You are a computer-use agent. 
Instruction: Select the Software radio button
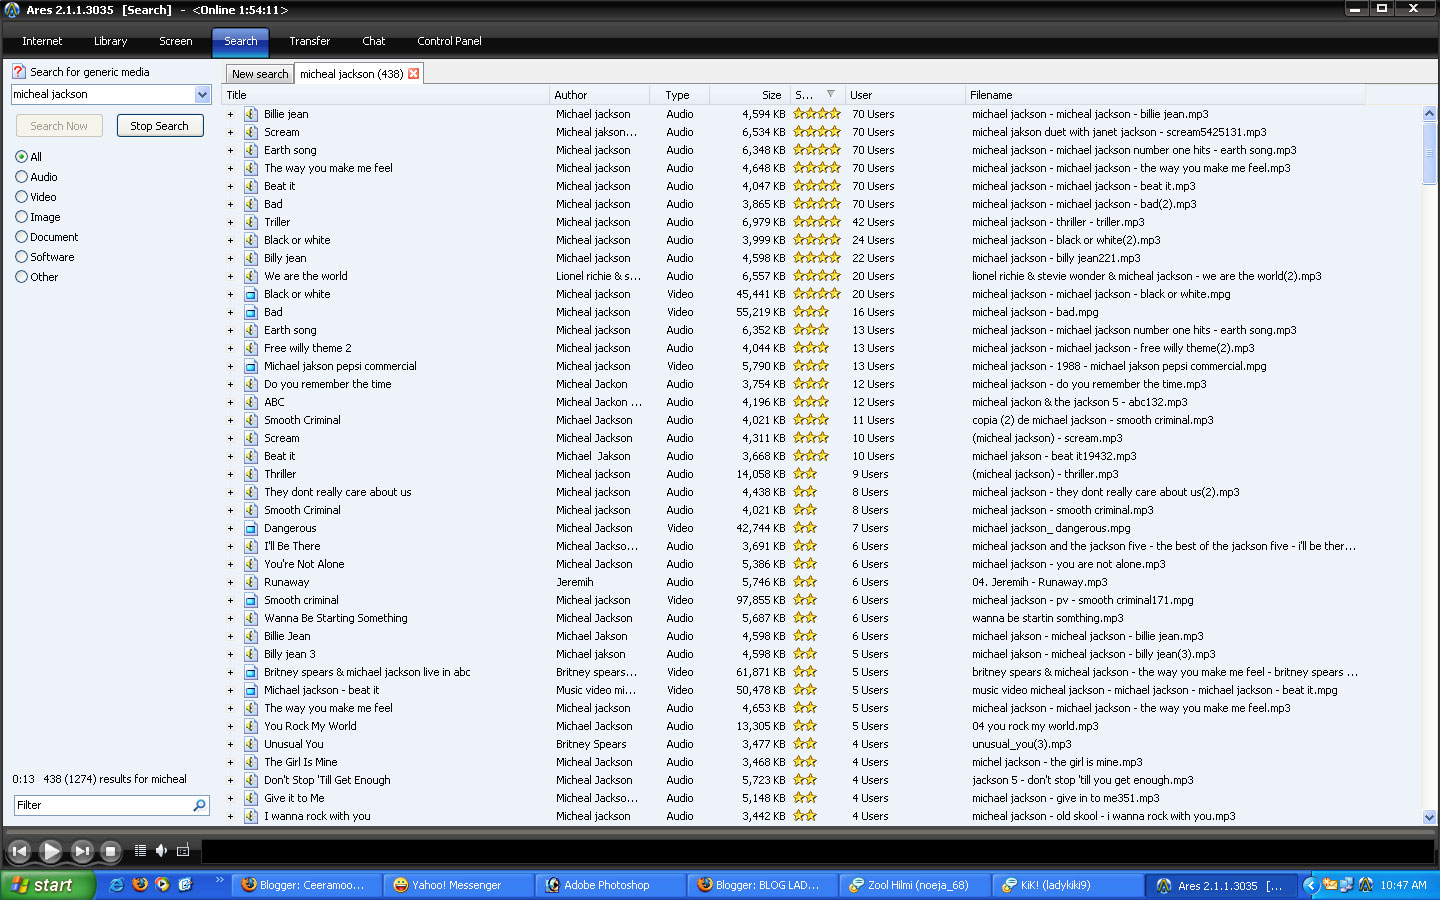(x=21, y=257)
